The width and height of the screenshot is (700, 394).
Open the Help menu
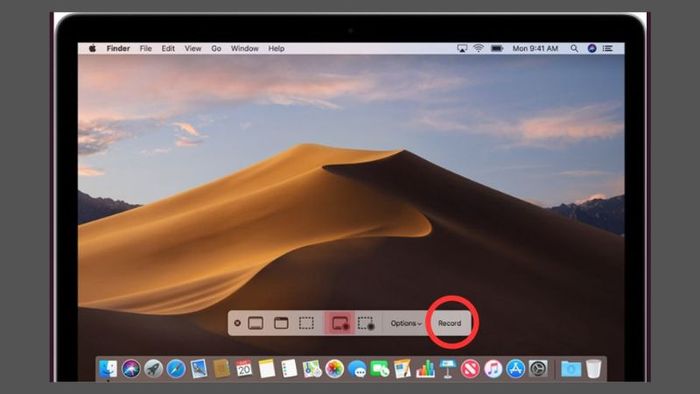[x=276, y=48]
